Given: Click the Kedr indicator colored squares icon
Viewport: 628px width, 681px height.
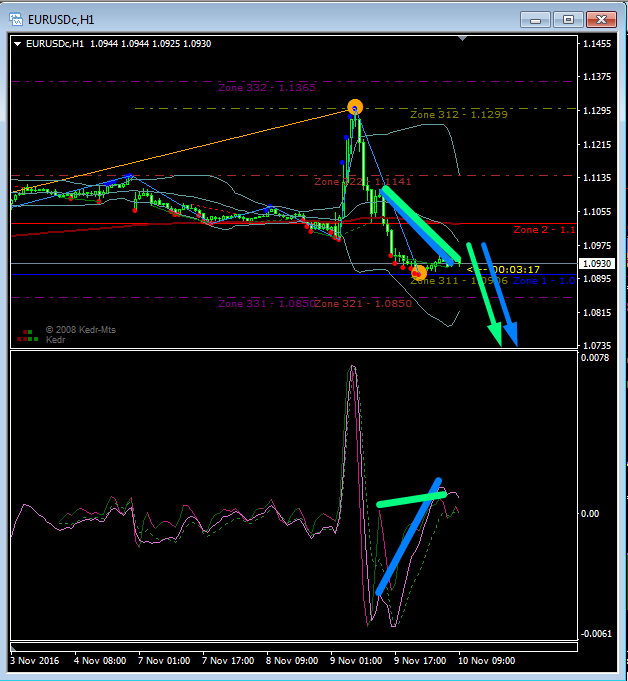Looking at the screenshot, I should click(x=27, y=335).
